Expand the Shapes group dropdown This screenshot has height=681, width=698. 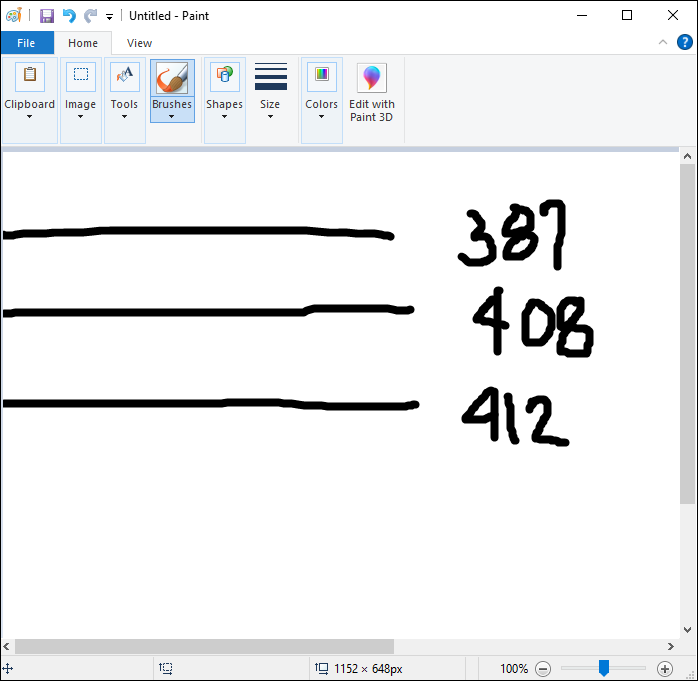pyautogui.click(x=224, y=117)
